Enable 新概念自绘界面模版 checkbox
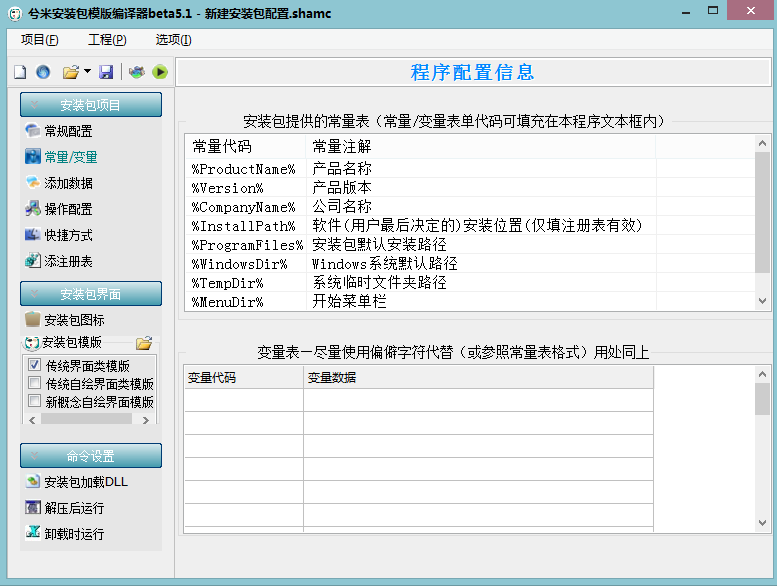This screenshot has width=777, height=586. coord(35,401)
